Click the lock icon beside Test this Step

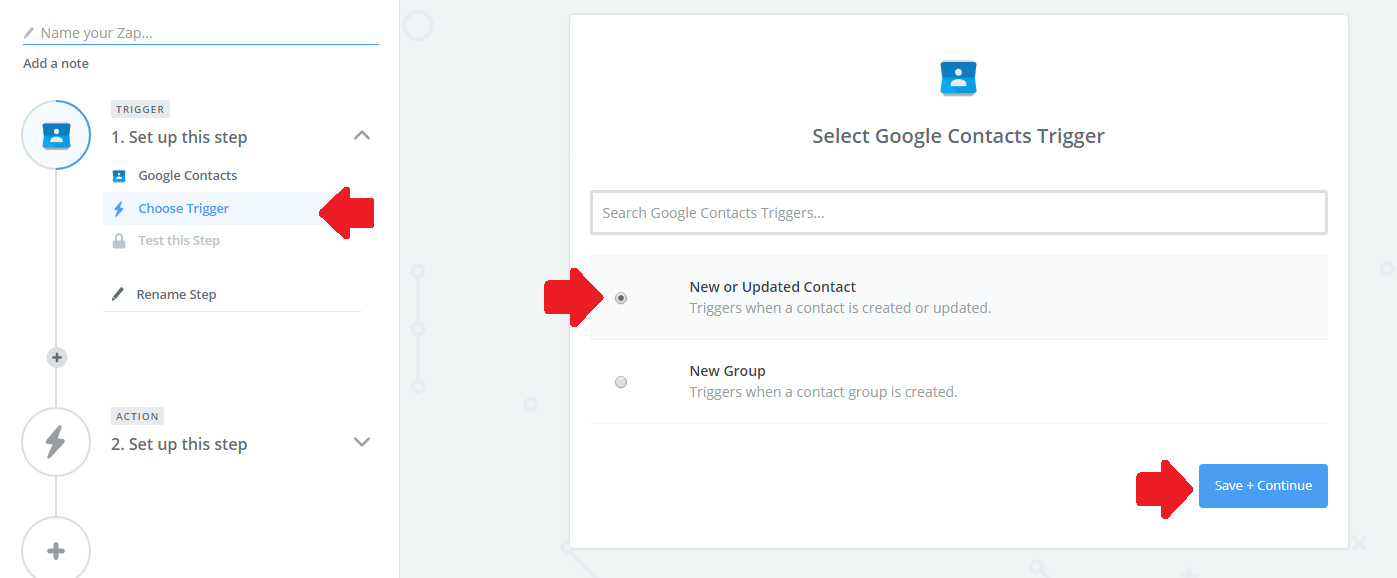click(119, 241)
